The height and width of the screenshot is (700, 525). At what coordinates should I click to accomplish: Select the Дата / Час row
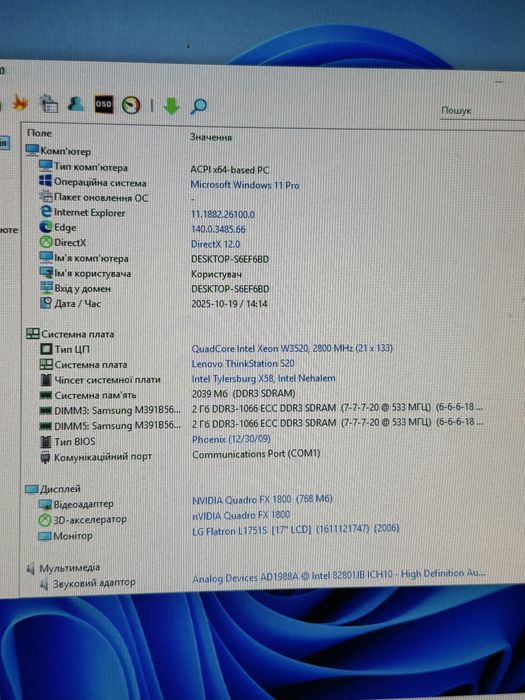[x=71, y=303]
